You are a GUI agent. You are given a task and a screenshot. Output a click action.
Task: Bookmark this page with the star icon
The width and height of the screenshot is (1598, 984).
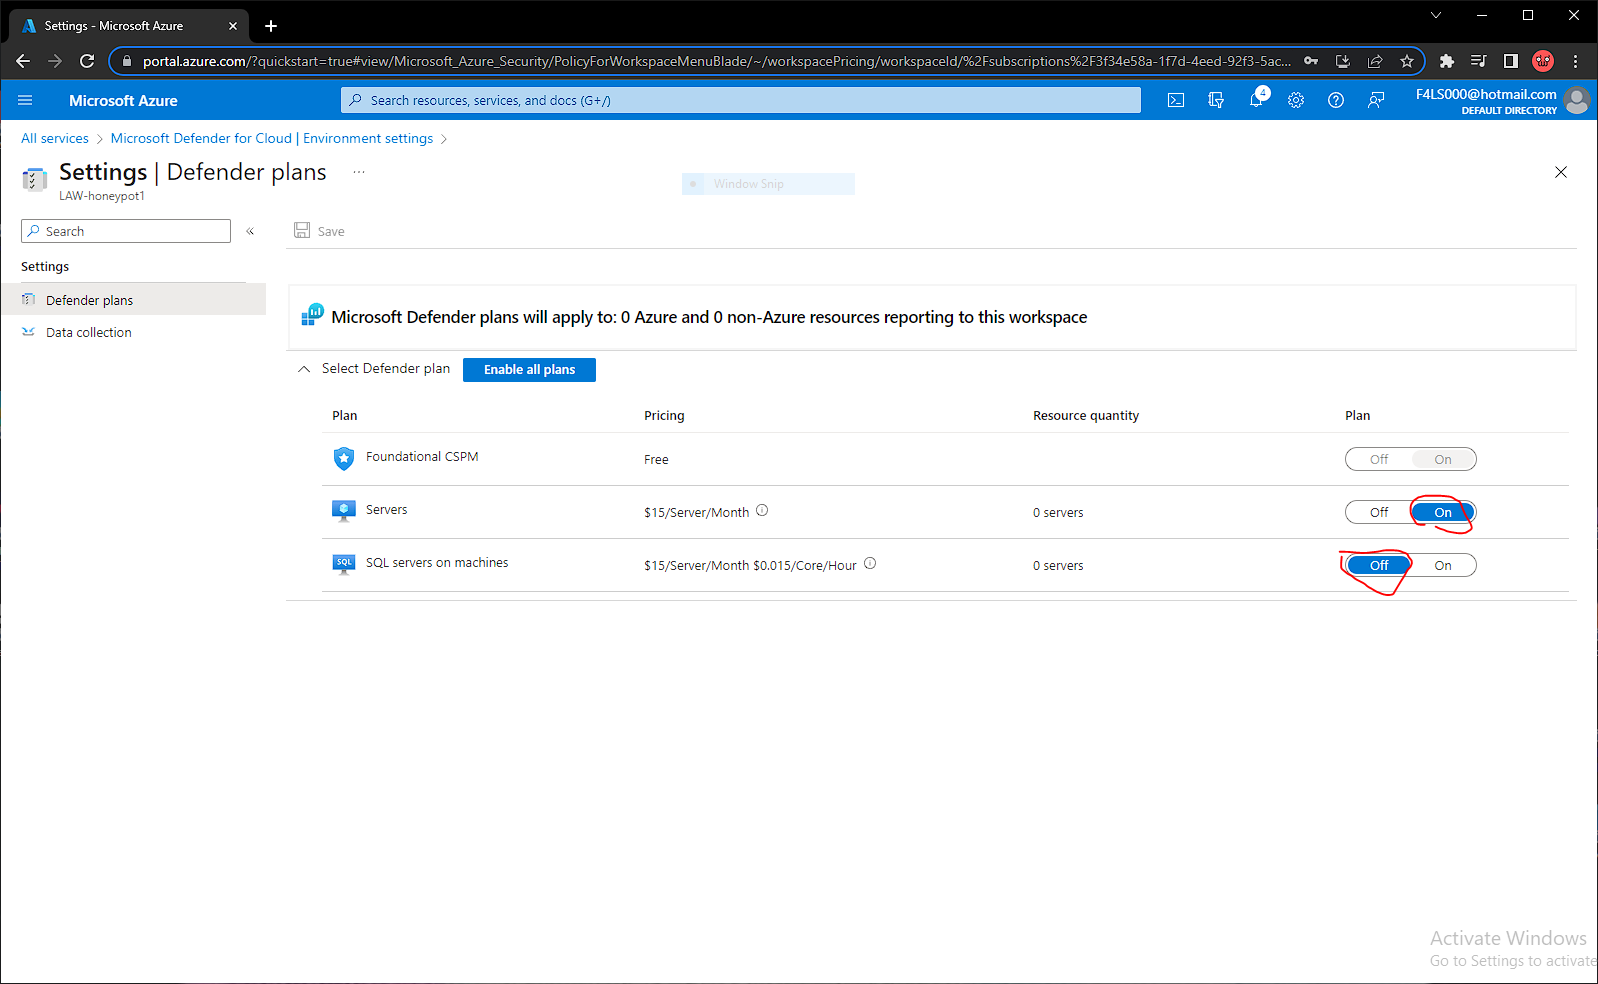point(1407,61)
